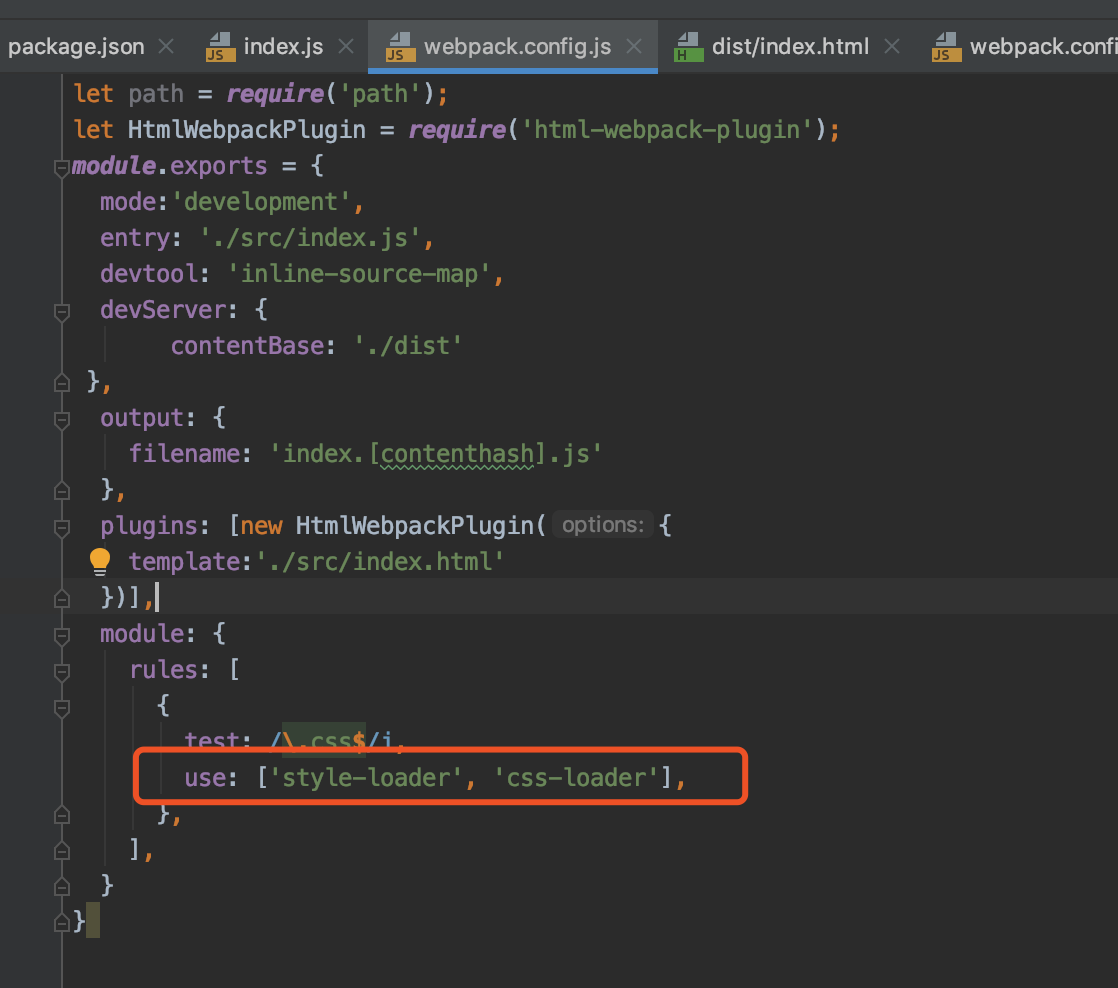Click the JS file icon on index.js tab
This screenshot has width=1118, height=988.
[220, 47]
